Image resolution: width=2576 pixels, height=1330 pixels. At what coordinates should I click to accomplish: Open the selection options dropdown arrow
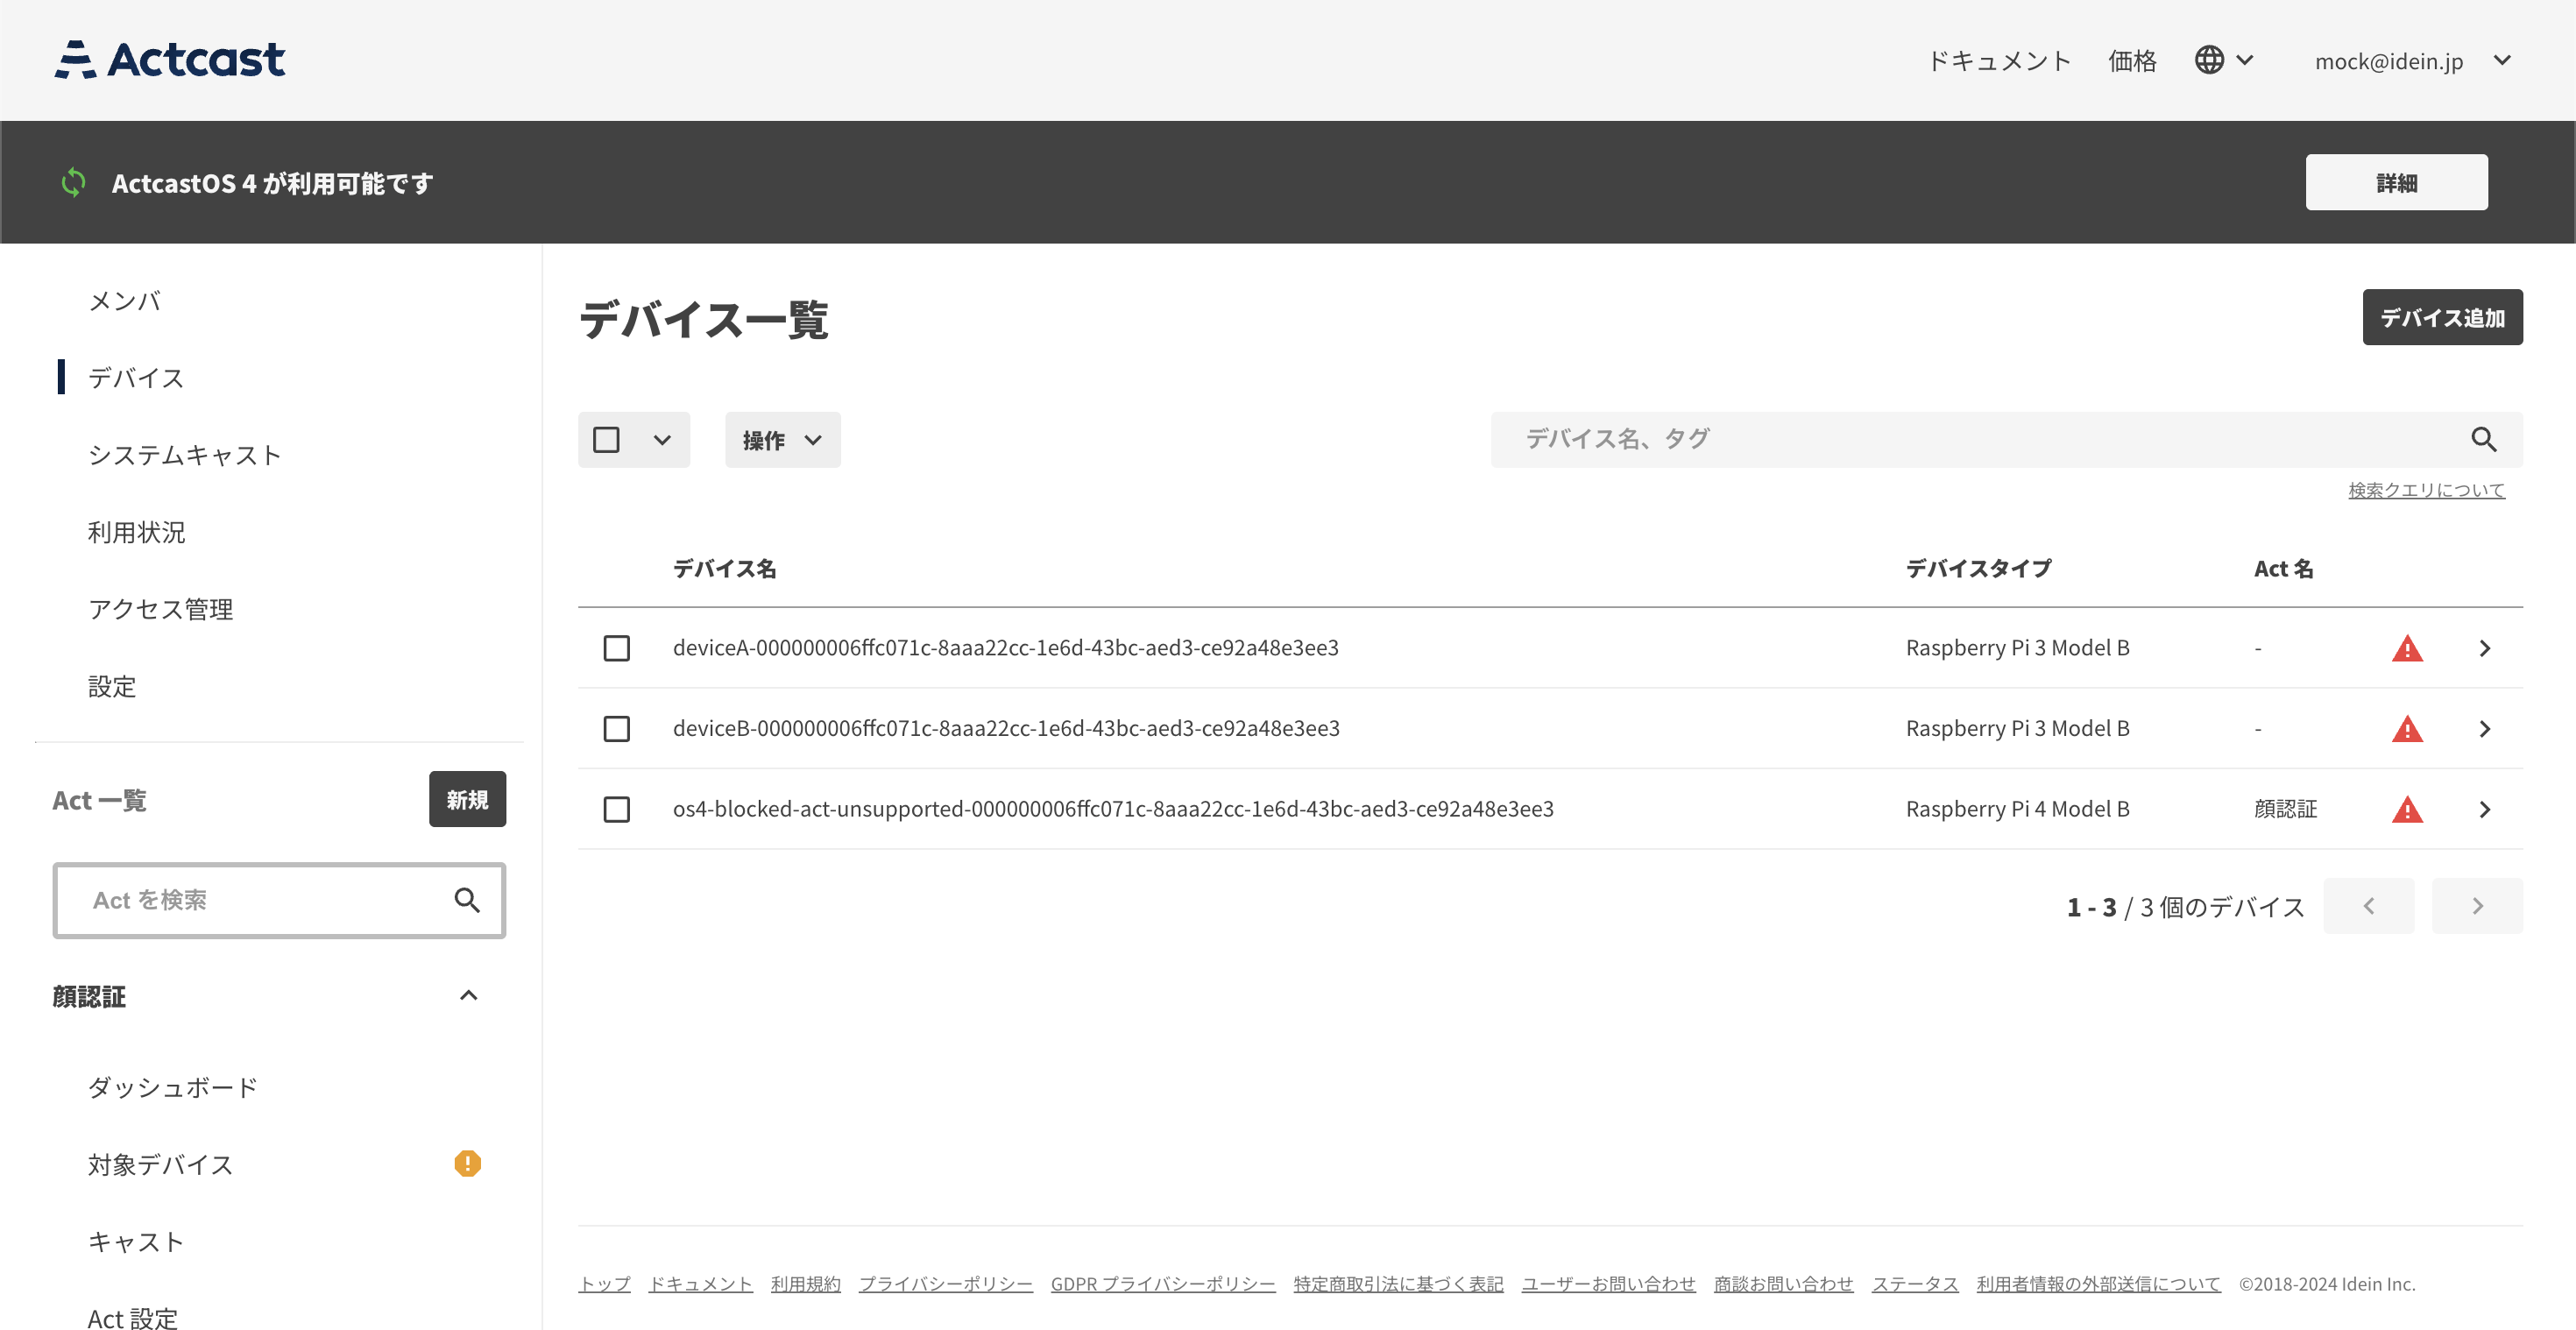click(x=662, y=439)
